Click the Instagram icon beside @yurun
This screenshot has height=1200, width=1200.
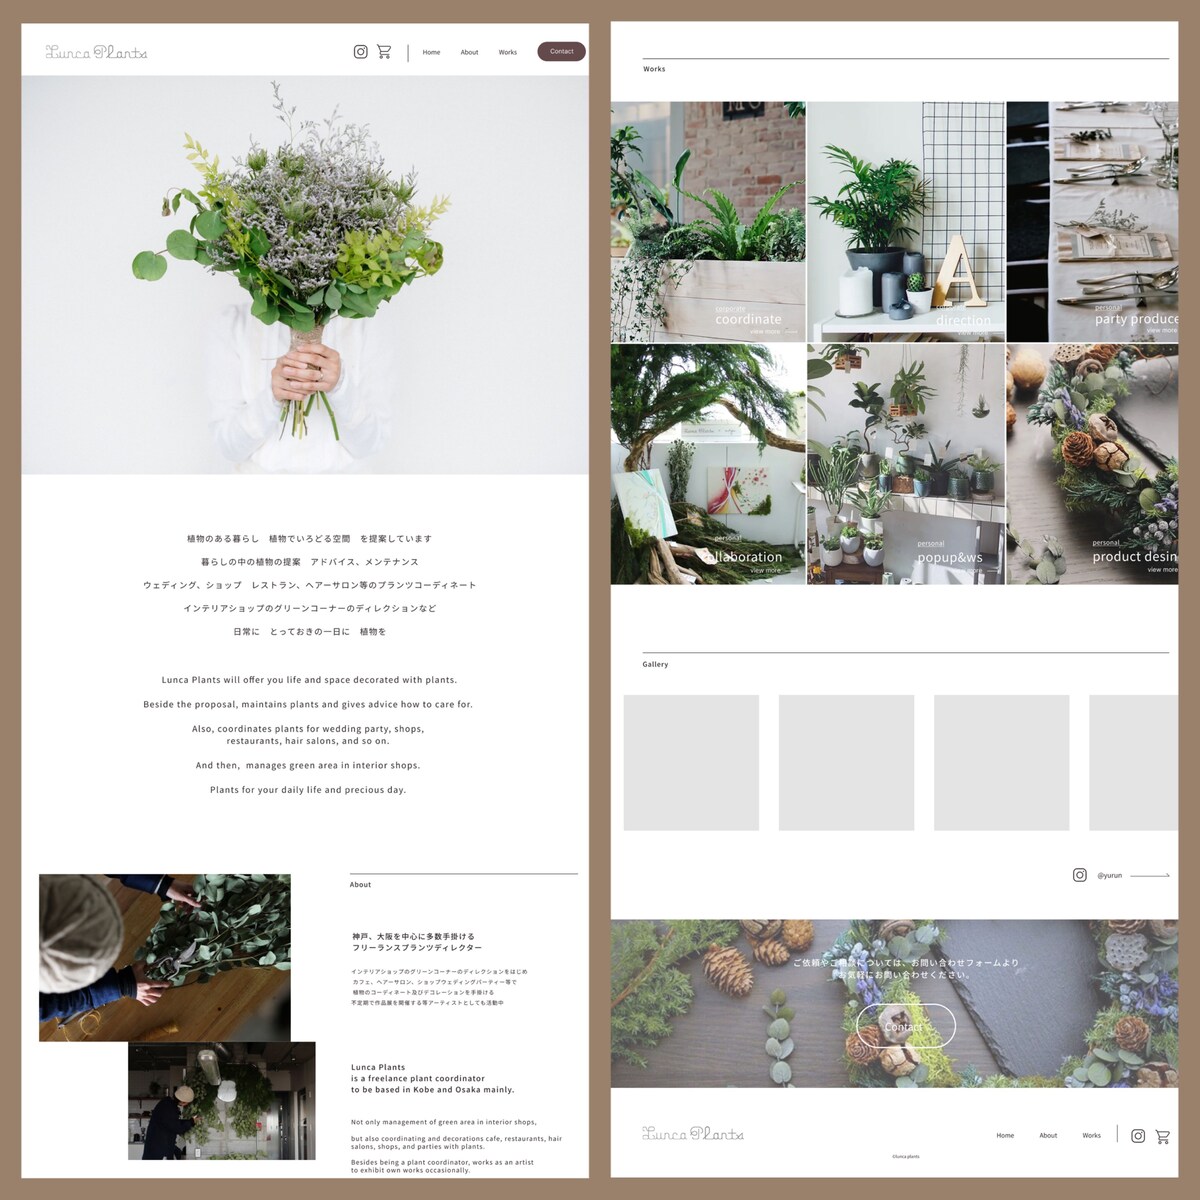(x=1079, y=875)
